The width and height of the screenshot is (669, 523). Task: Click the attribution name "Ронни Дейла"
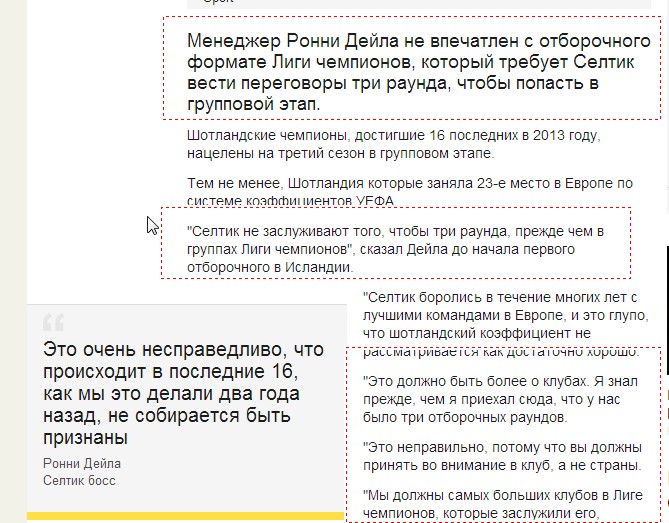[82, 463]
